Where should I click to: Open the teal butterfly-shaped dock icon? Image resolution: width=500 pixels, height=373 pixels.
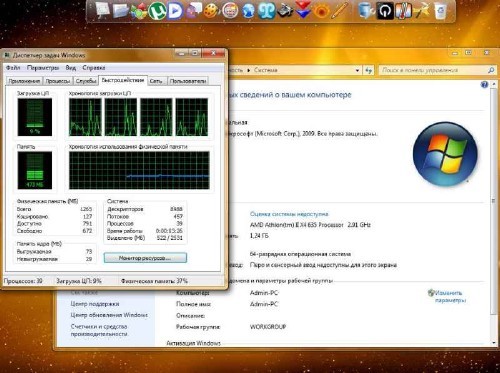267,11
